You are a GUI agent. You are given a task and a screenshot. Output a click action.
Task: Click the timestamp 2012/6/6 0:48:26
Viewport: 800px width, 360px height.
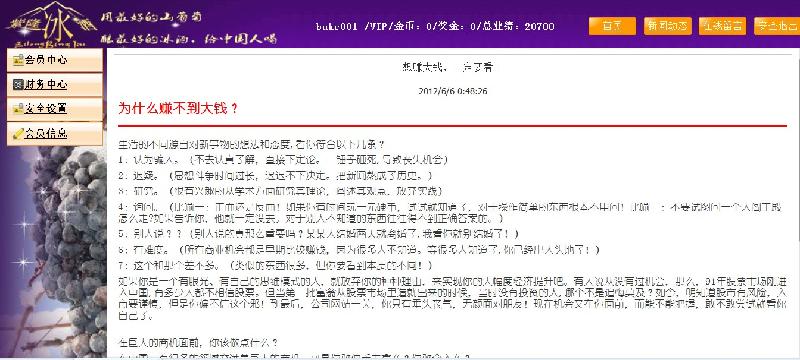453,91
